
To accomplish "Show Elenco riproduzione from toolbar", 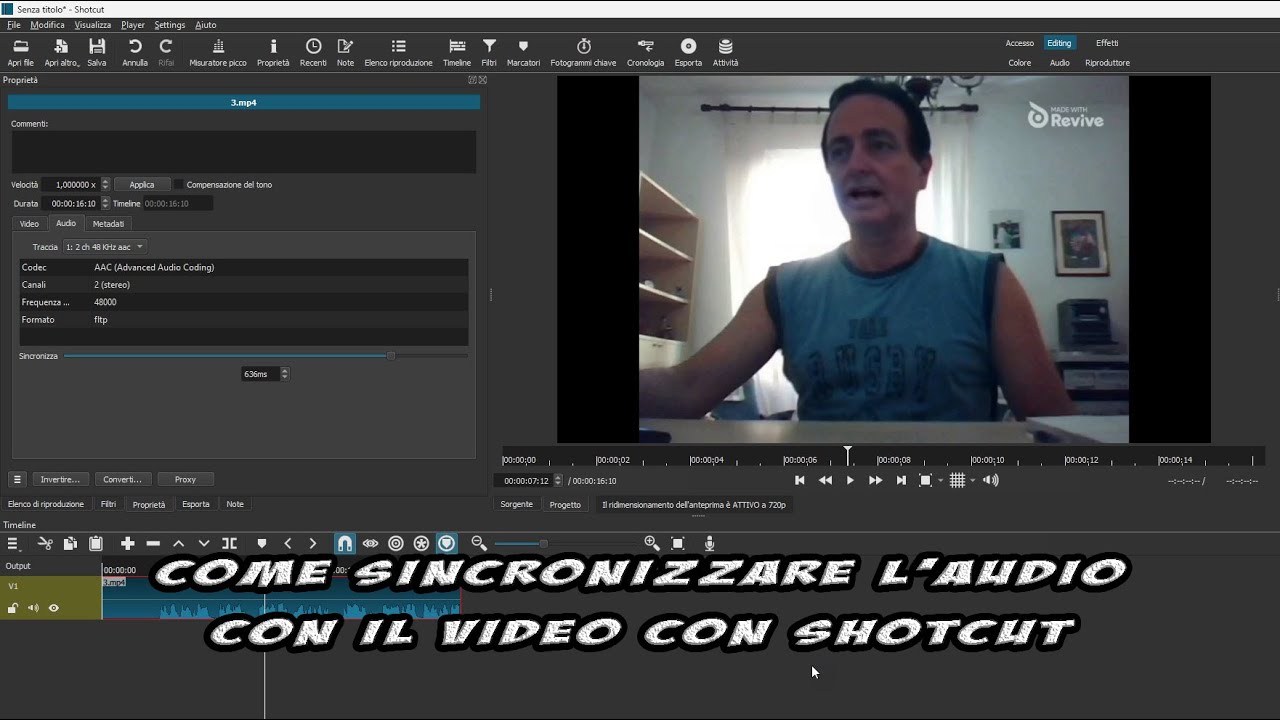I will (398, 53).
